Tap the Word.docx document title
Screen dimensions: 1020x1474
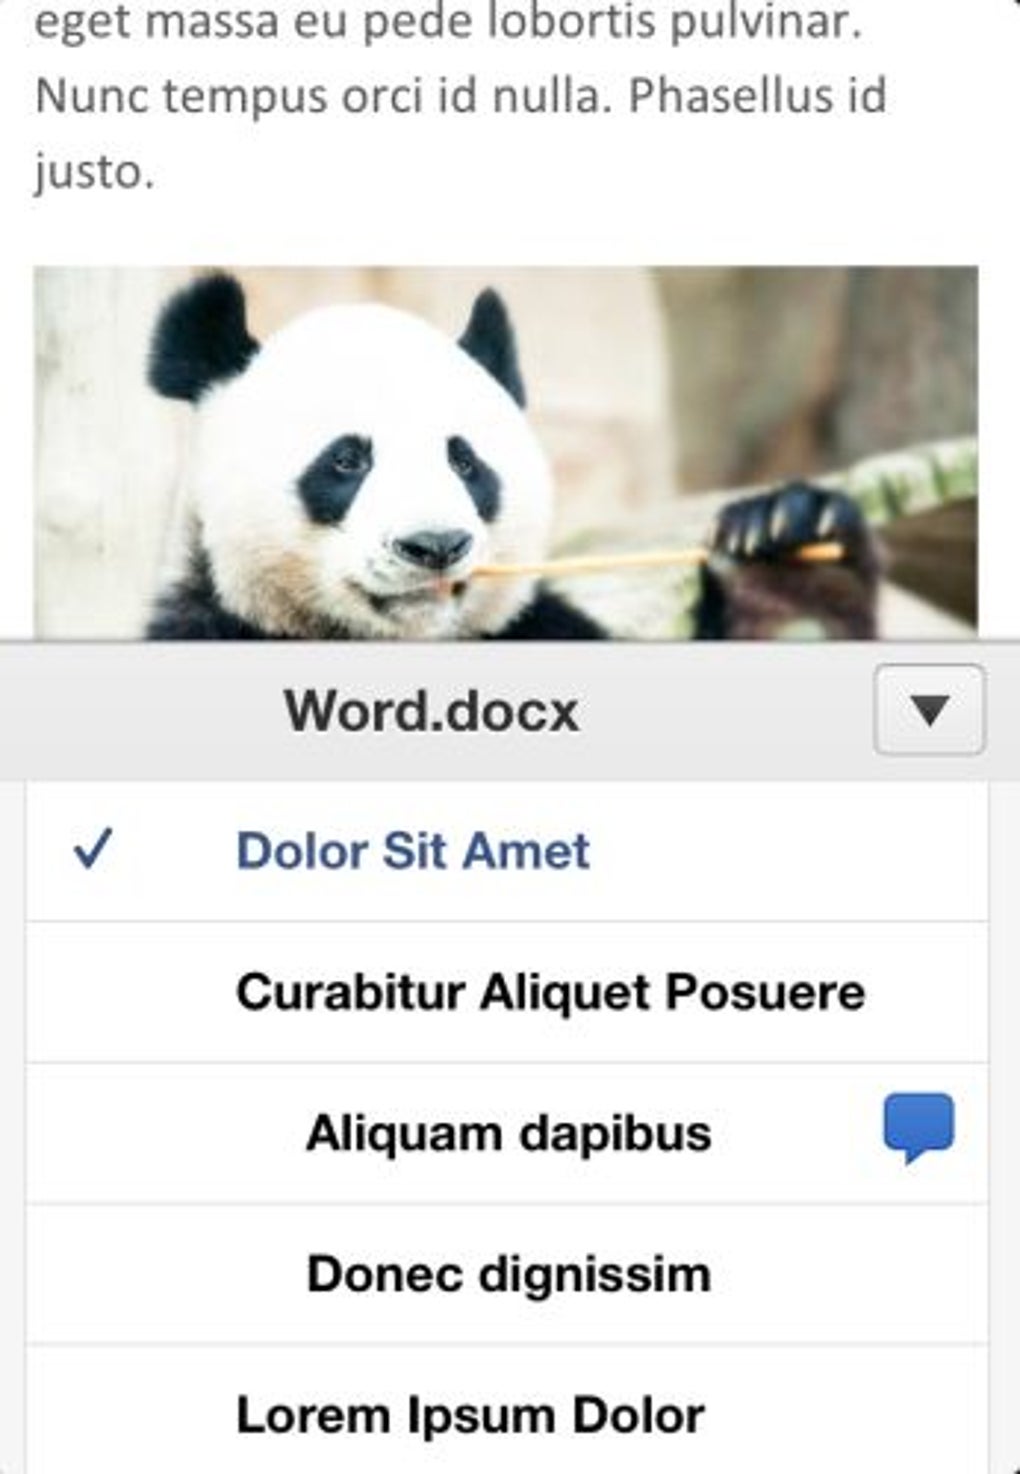pos(431,711)
